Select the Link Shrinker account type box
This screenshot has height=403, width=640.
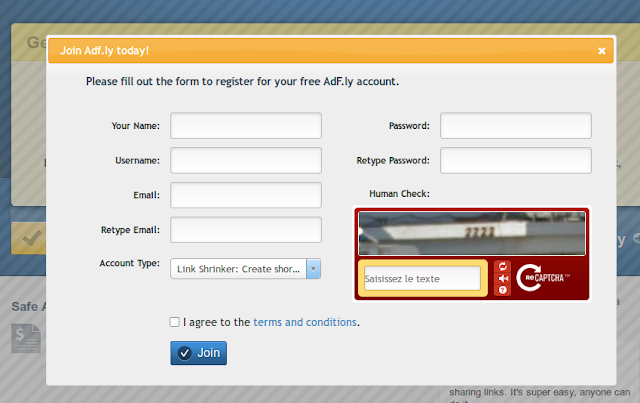[x=245, y=269]
